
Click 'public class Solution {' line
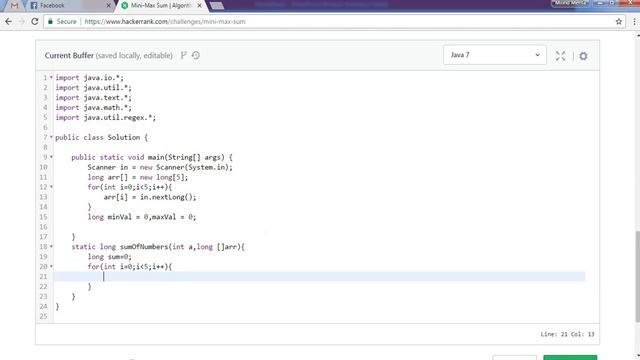101,138
